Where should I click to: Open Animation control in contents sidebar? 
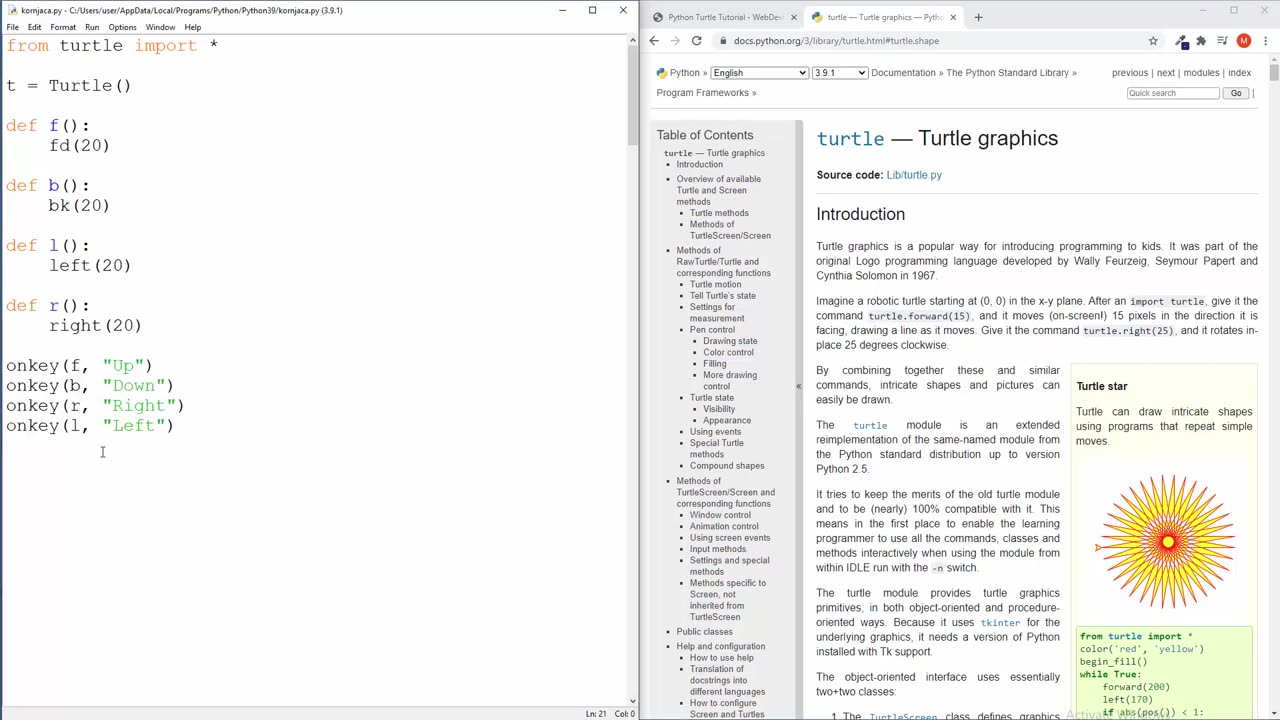pyautogui.click(x=724, y=527)
